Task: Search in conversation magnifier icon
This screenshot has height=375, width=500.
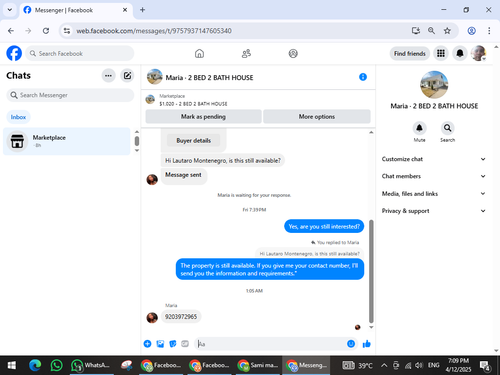Action: [447, 128]
